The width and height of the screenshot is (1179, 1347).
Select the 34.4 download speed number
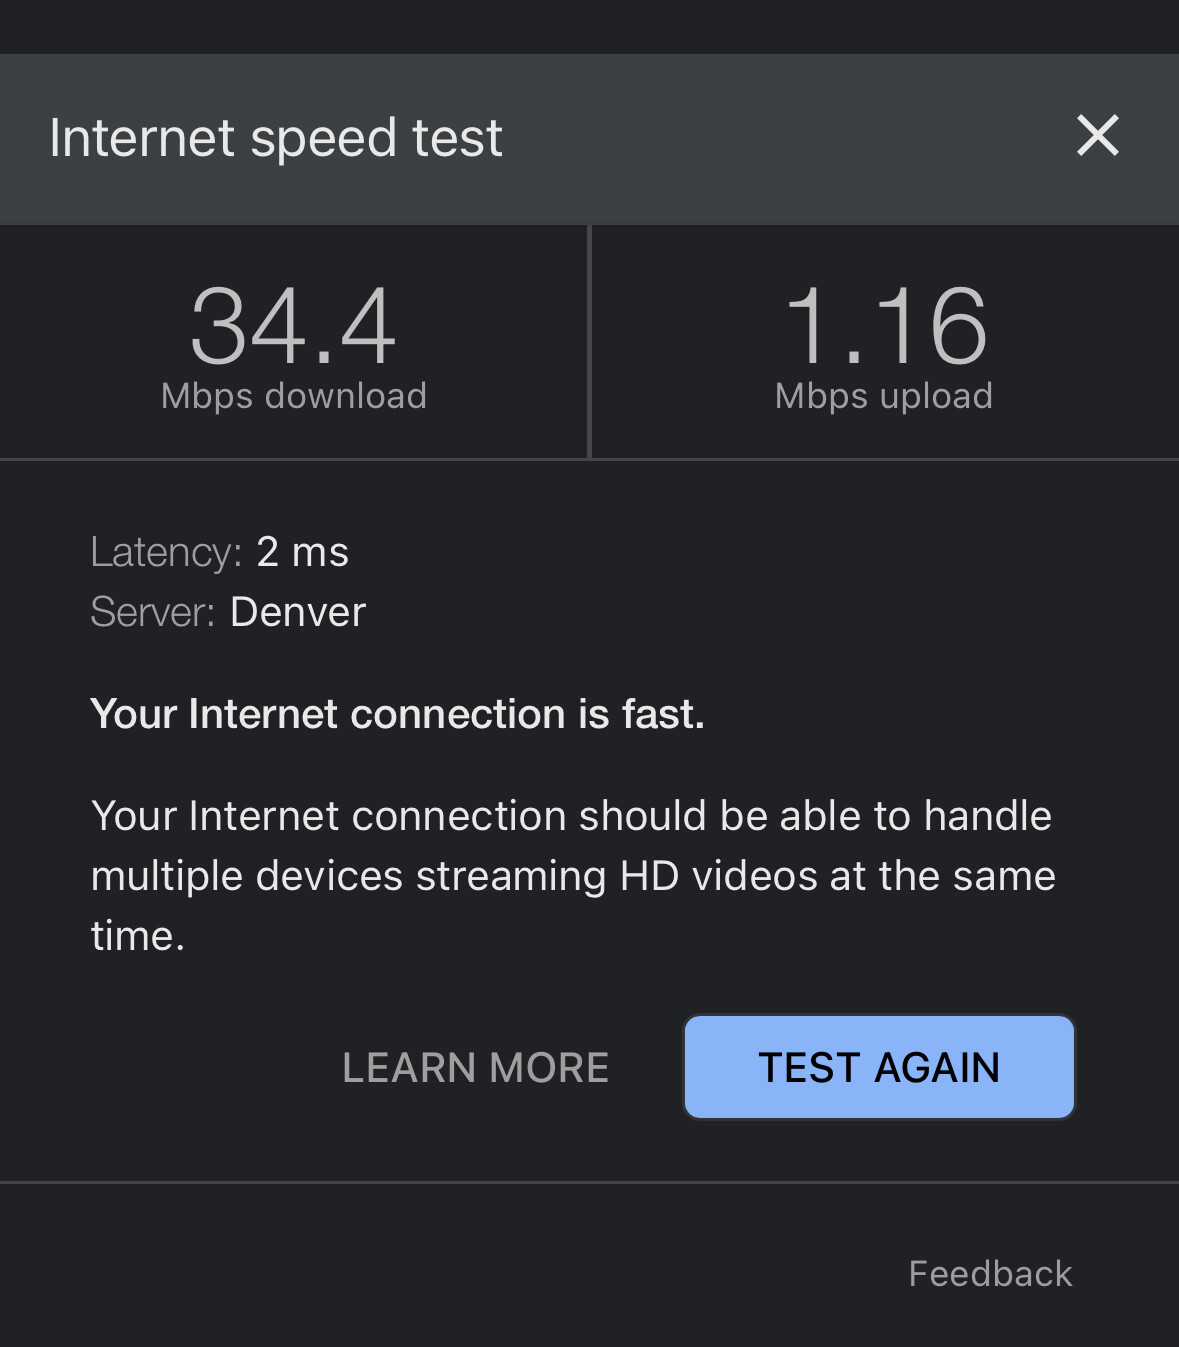(294, 326)
